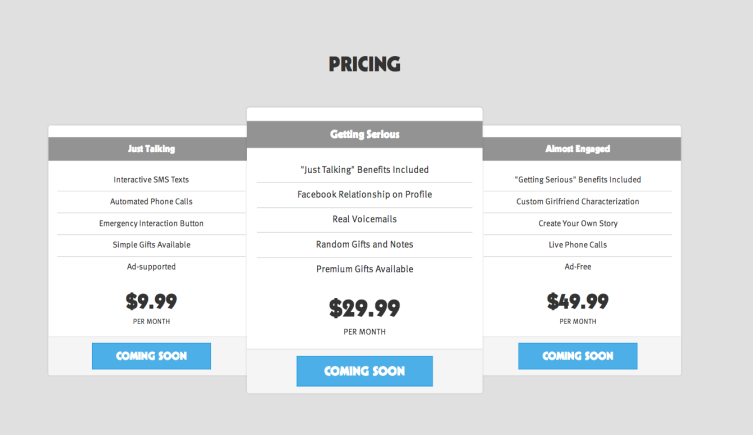Viewport: 753px width, 435px height.
Task: Click Coming Soon button under $9.99 plan
Action: (x=151, y=356)
